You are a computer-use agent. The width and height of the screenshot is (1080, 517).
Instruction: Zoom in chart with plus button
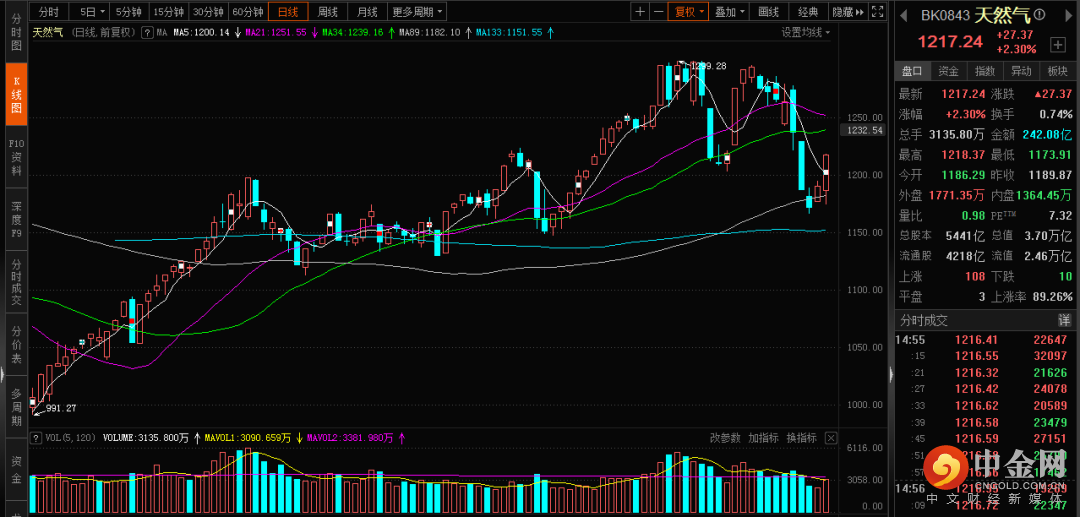click(640, 12)
